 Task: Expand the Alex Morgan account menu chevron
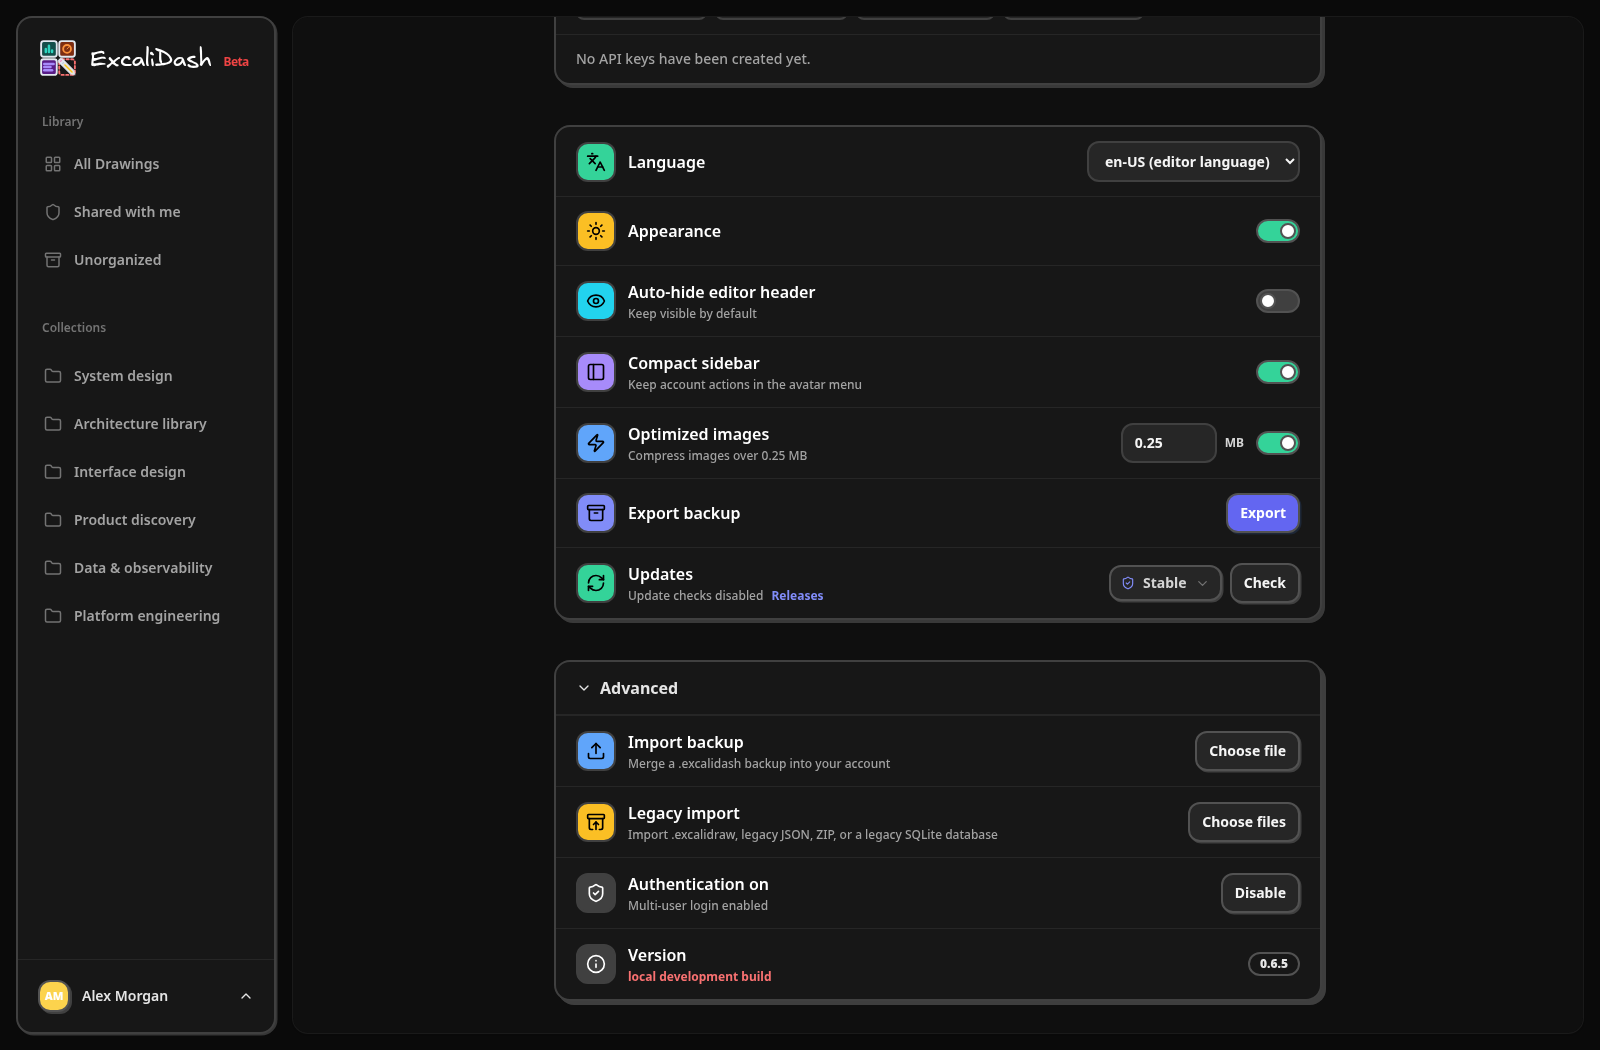coord(246,996)
